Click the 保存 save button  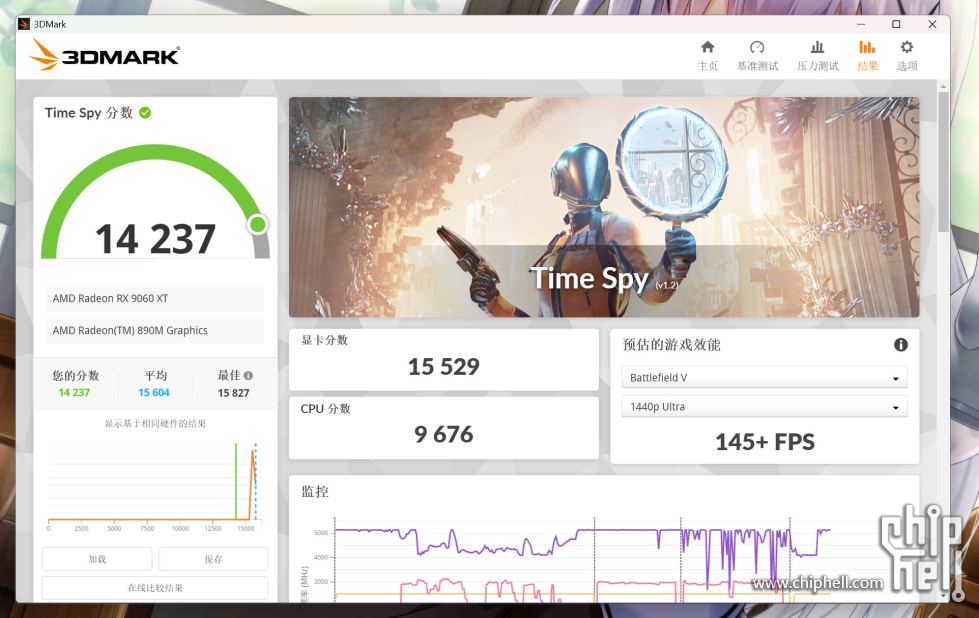pyautogui.click(x=213, y=559)
